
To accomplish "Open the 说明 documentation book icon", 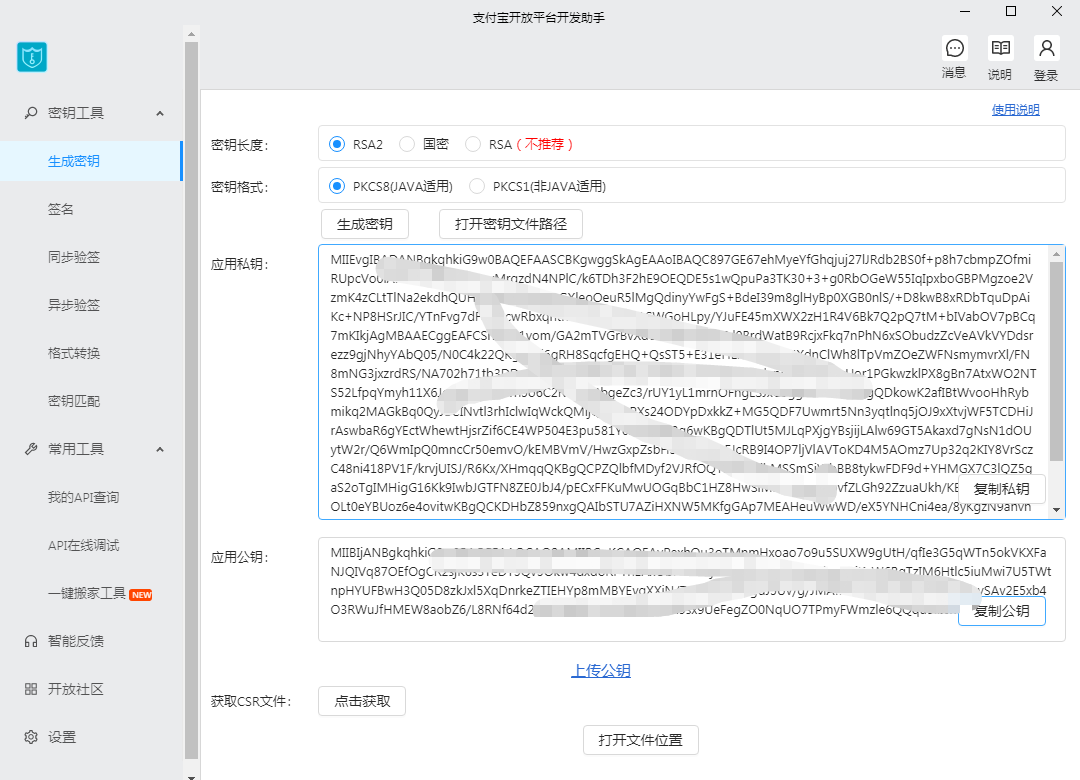I will coord(1000,49).
